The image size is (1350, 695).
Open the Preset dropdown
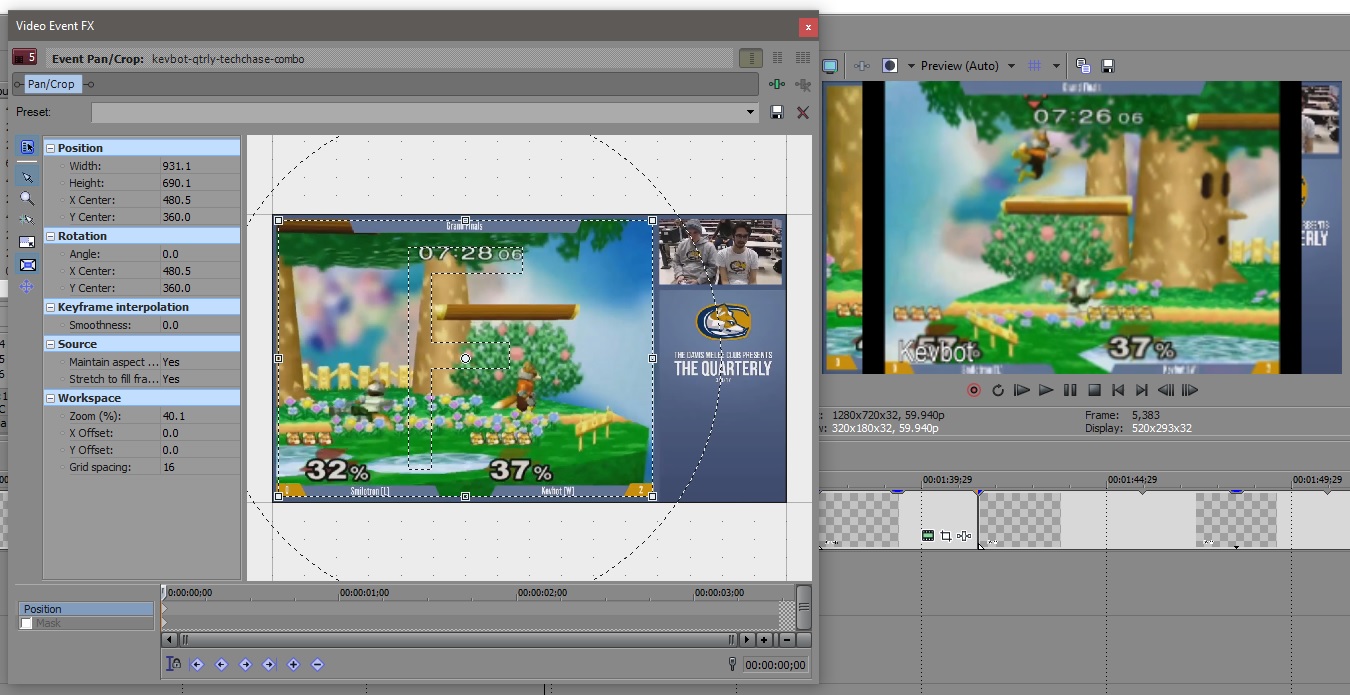(751, 112)
